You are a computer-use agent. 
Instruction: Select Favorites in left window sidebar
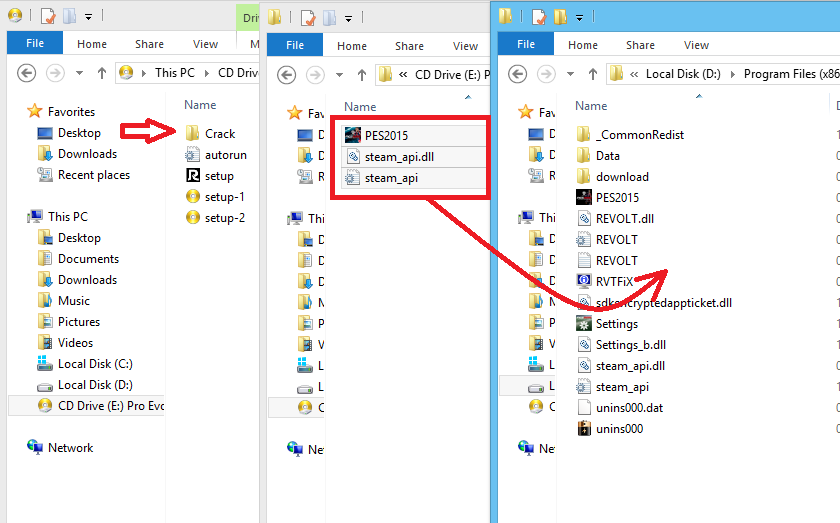(61, 111)
